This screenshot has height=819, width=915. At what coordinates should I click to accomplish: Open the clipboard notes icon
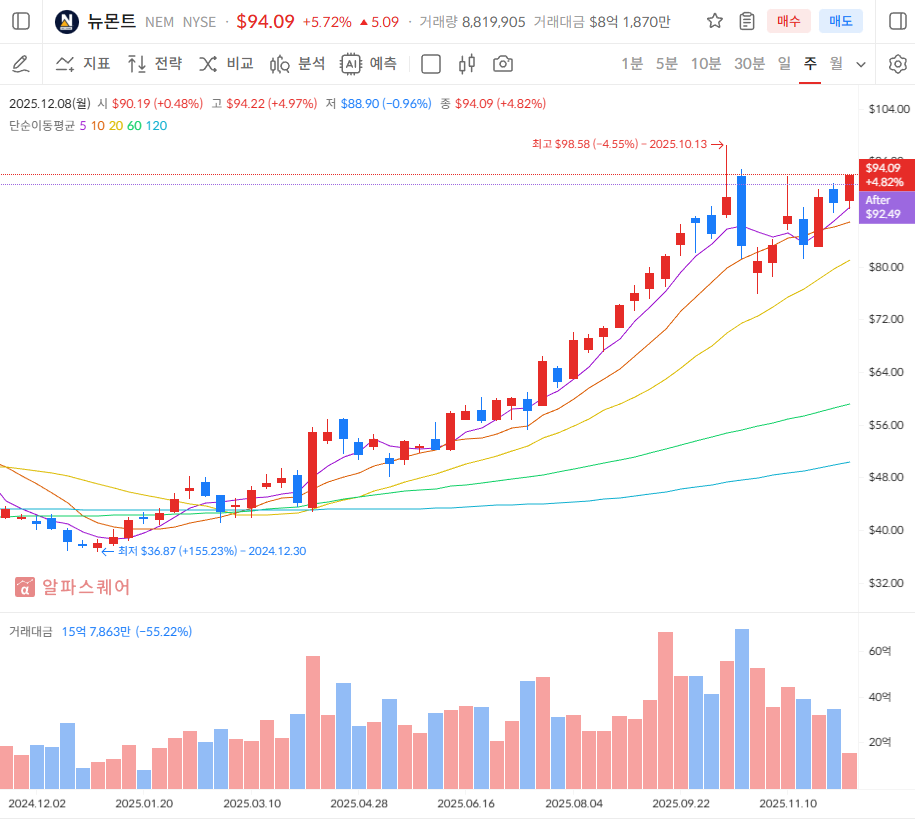pos(747,21)
